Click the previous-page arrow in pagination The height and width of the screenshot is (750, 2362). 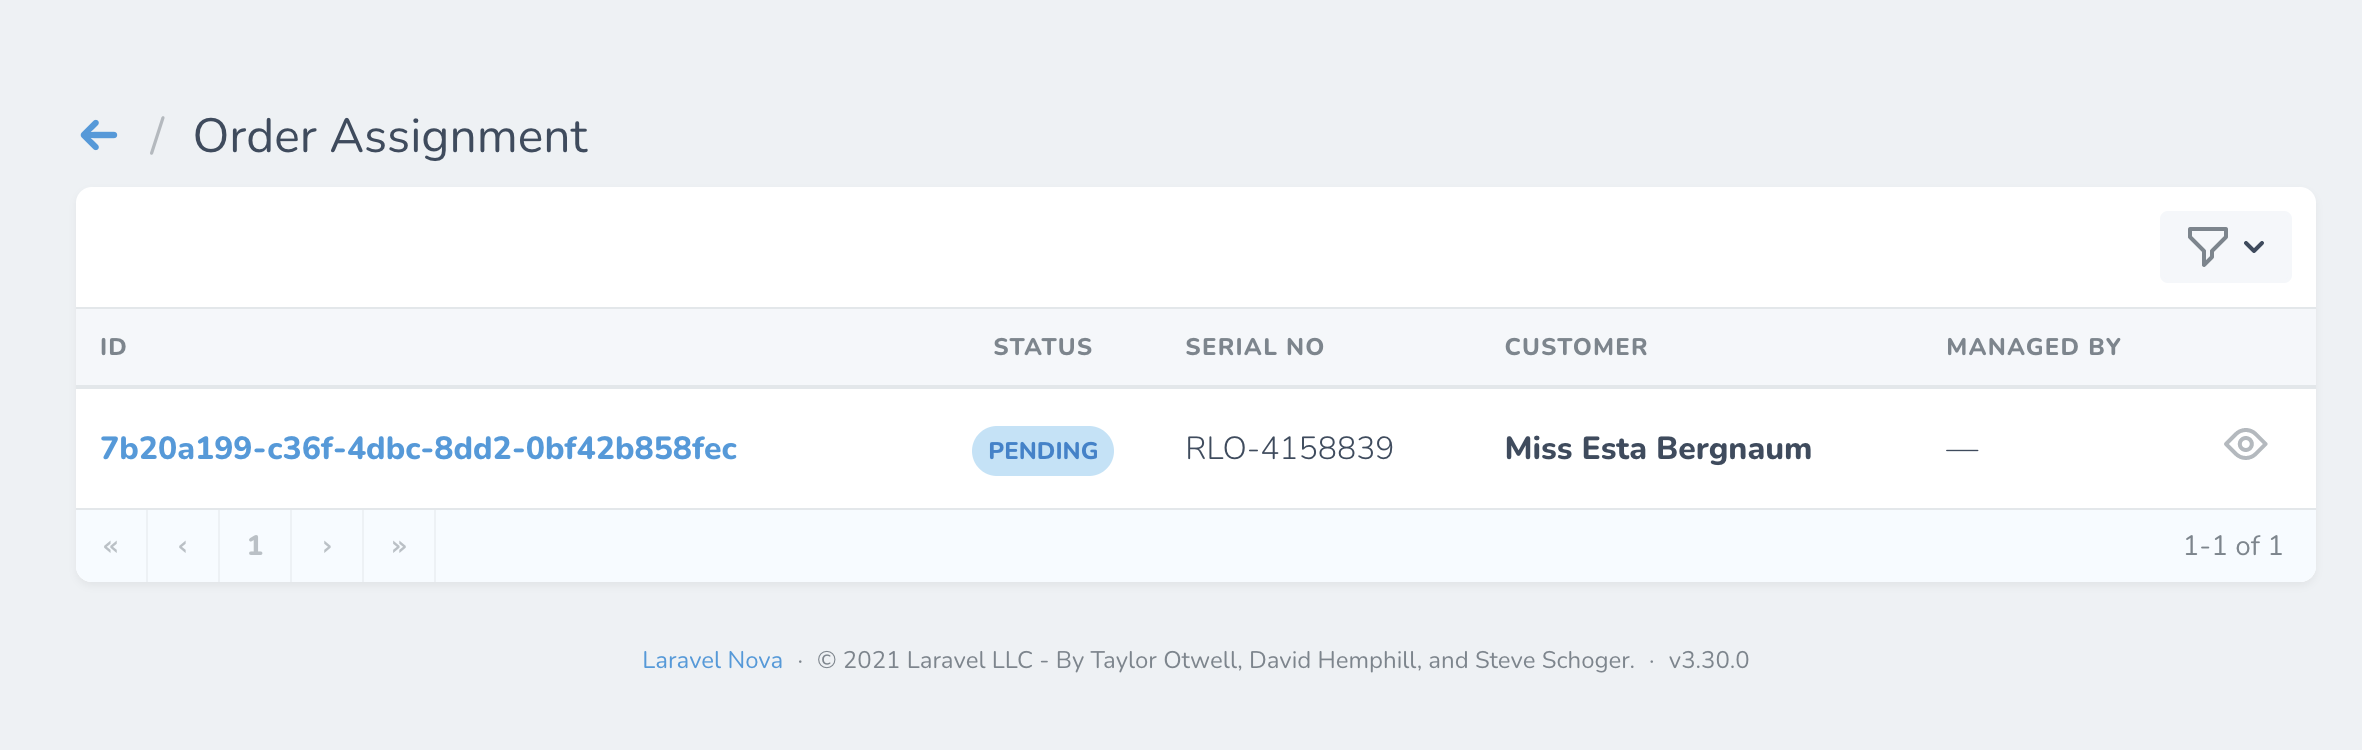click(183, 545)
